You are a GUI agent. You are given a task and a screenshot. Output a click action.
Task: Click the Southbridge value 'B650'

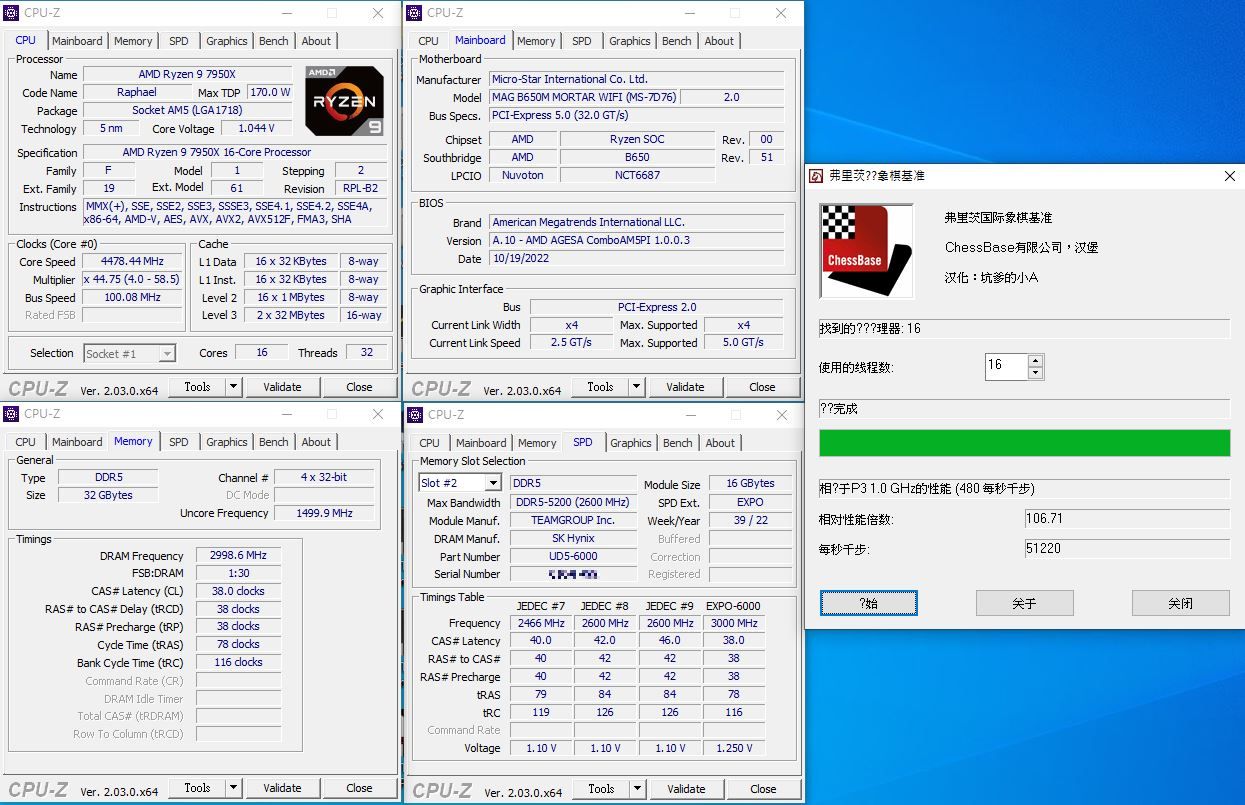coord(637,157)
